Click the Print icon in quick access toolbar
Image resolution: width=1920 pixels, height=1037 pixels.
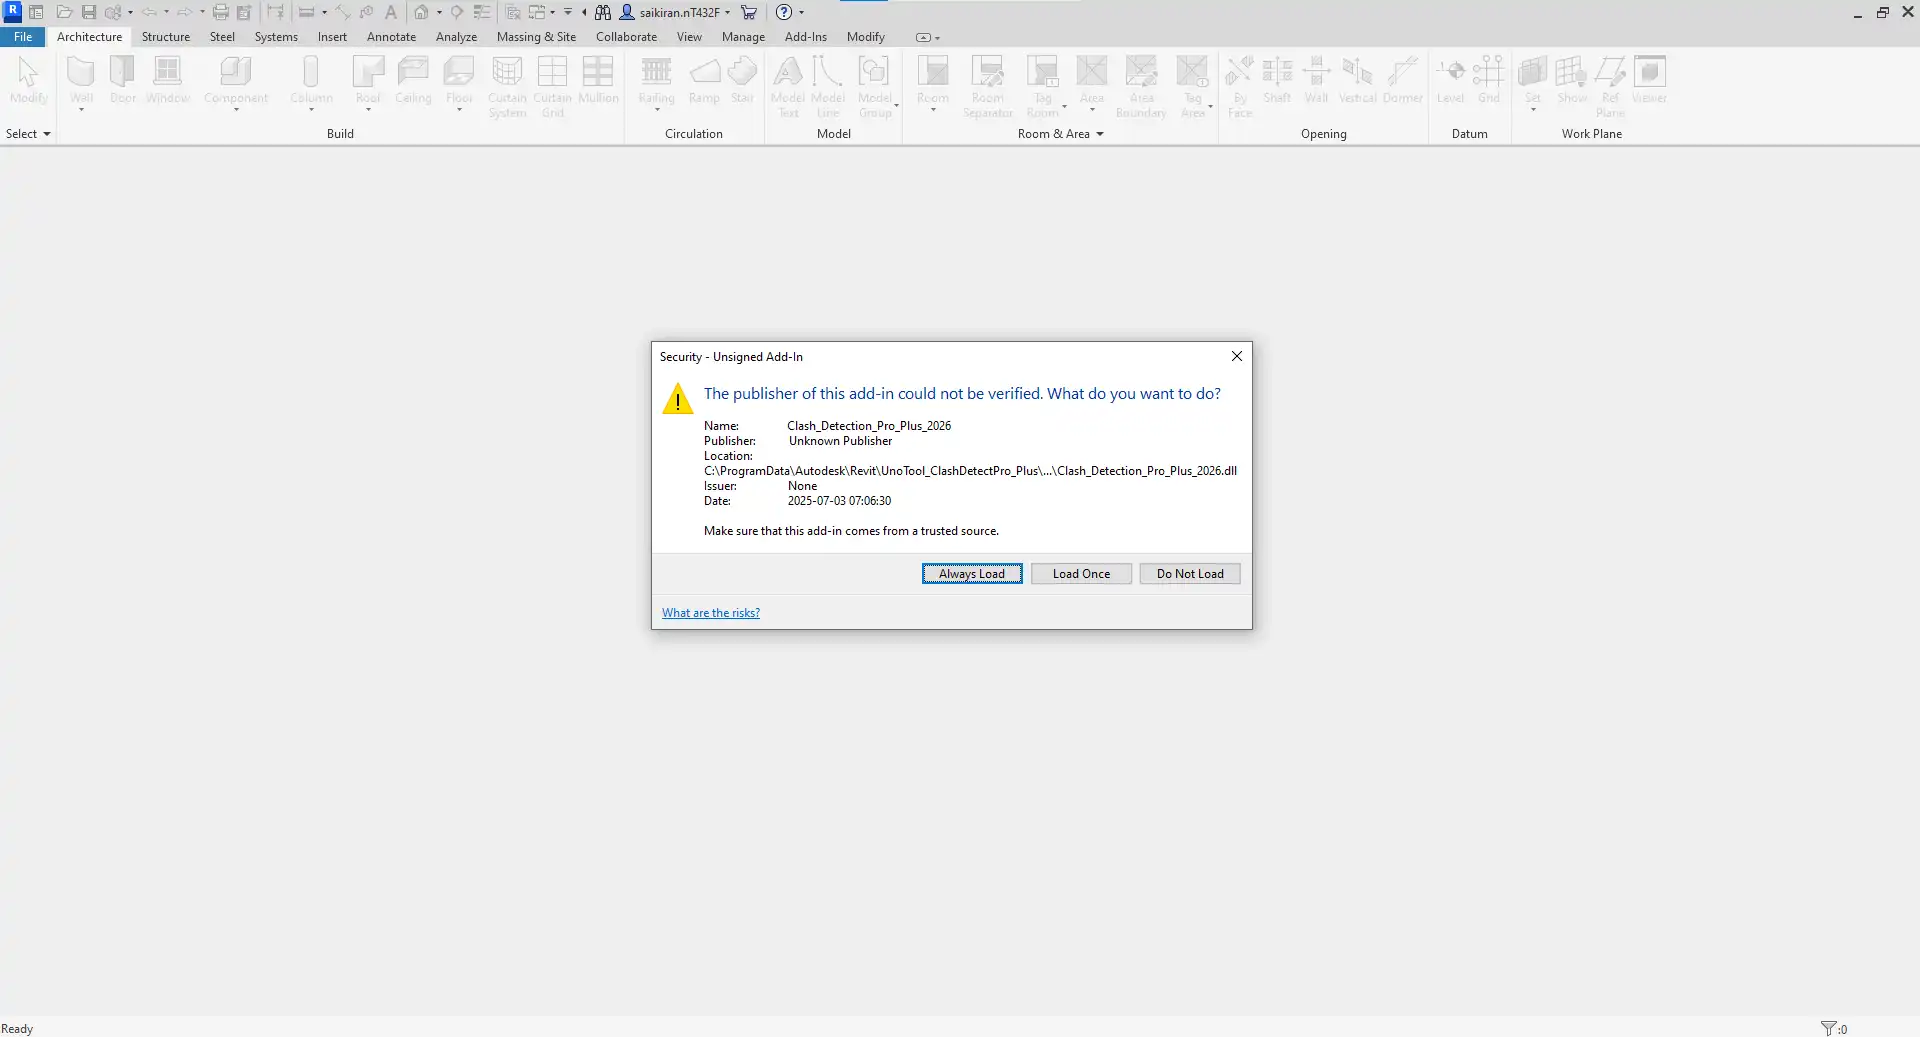pos(220,12)
